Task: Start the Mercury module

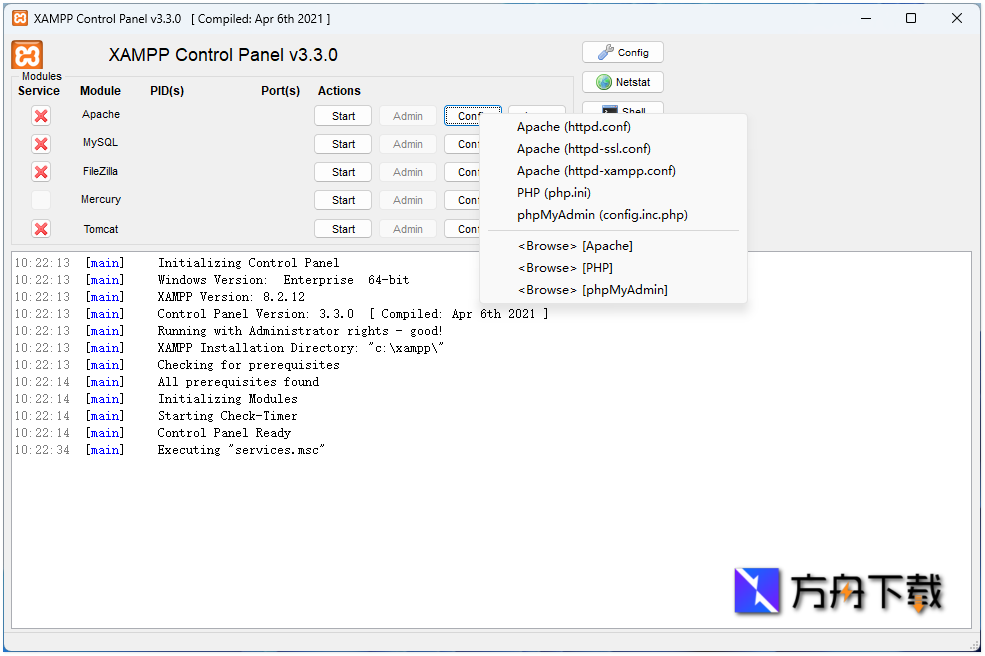Action: pos(343,200)
